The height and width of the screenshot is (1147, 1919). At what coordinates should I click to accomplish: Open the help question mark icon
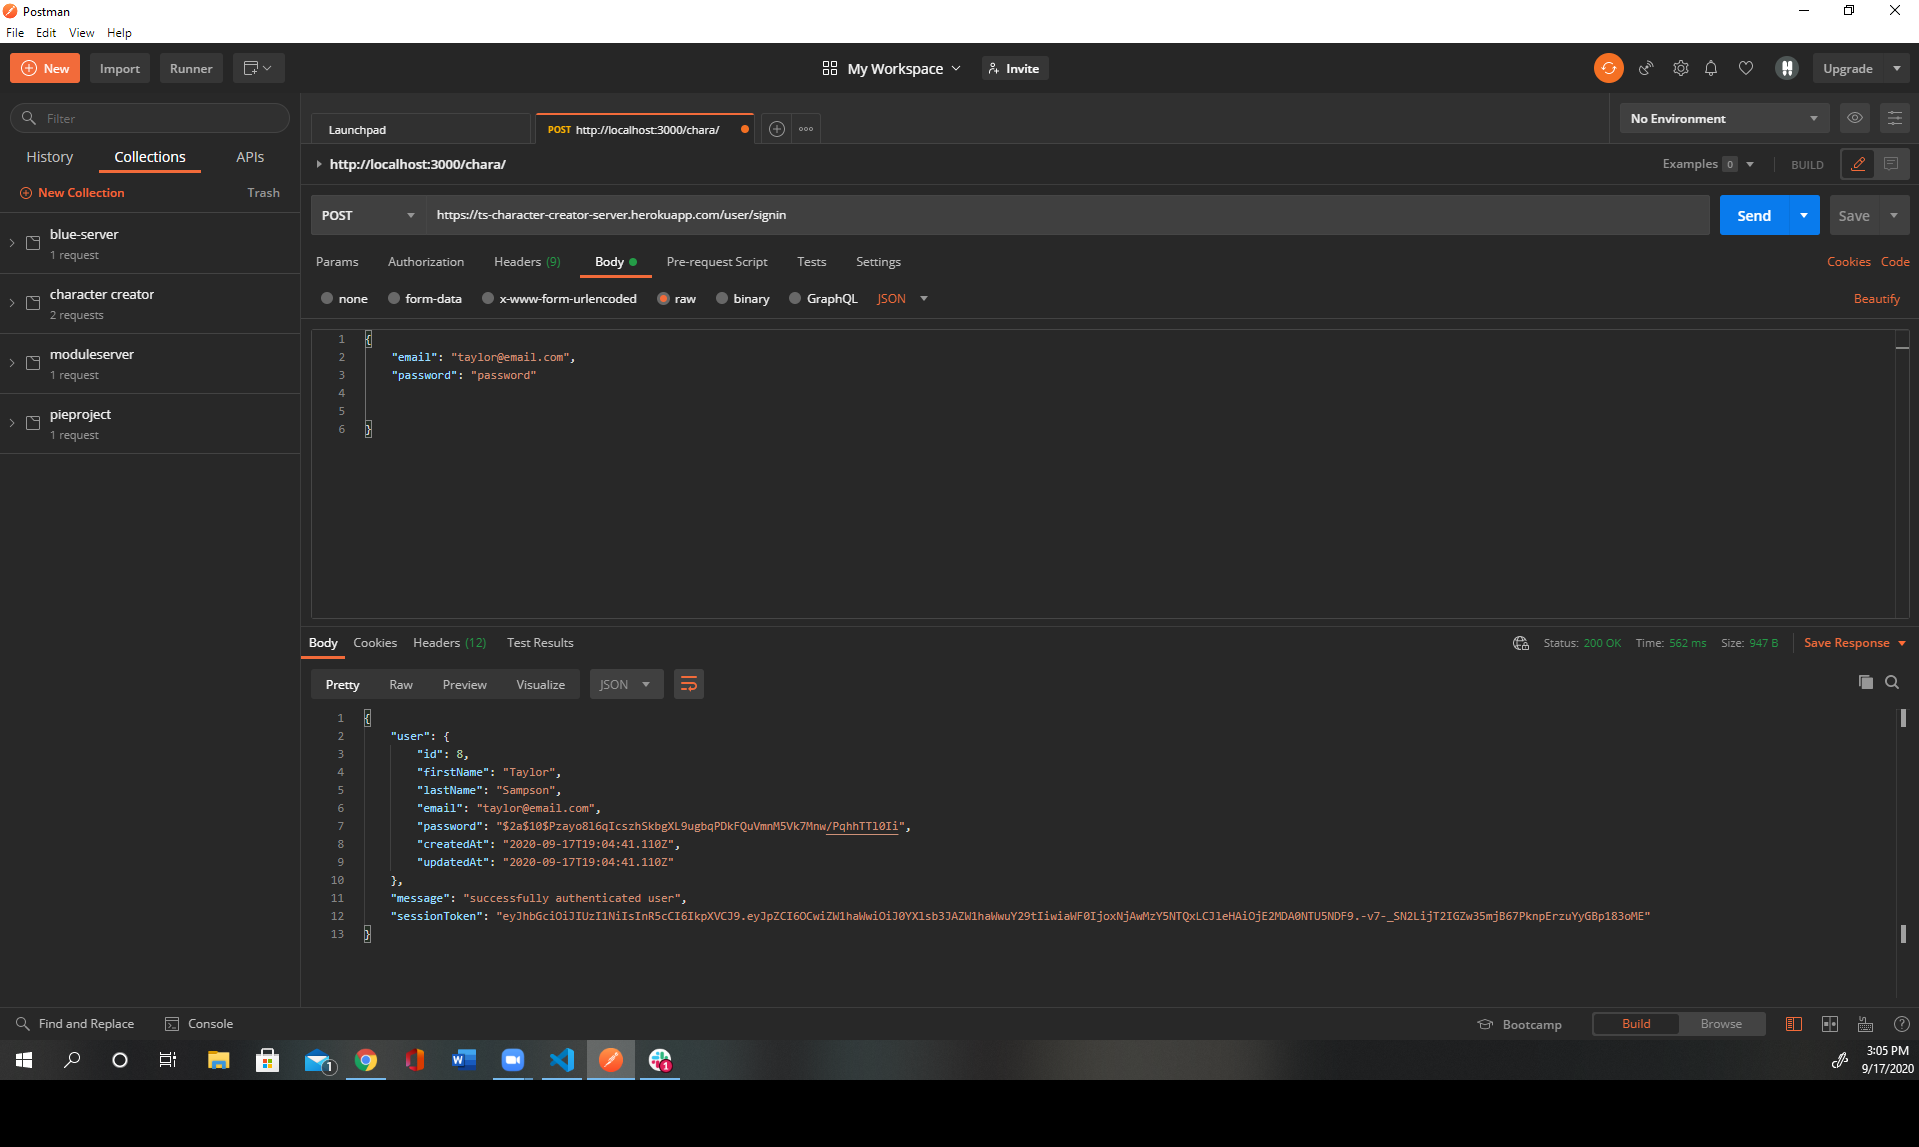pyautogui.click(x=1901, y=1024)
